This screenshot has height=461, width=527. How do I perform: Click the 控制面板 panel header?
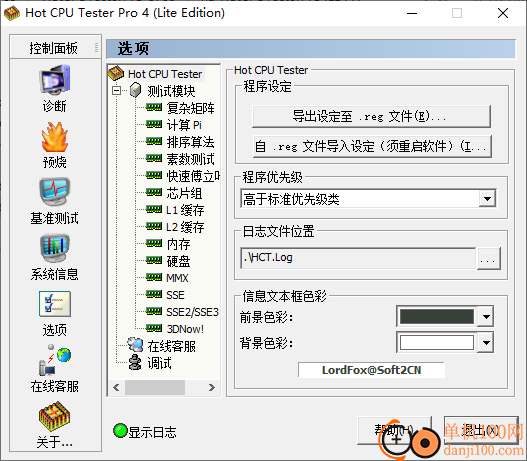55,47
